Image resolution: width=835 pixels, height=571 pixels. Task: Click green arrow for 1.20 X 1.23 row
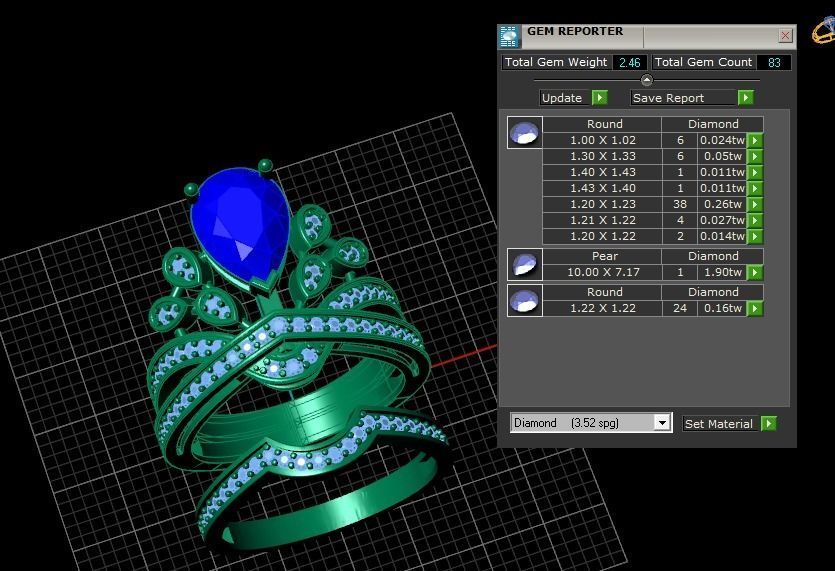tap(755, 204)
